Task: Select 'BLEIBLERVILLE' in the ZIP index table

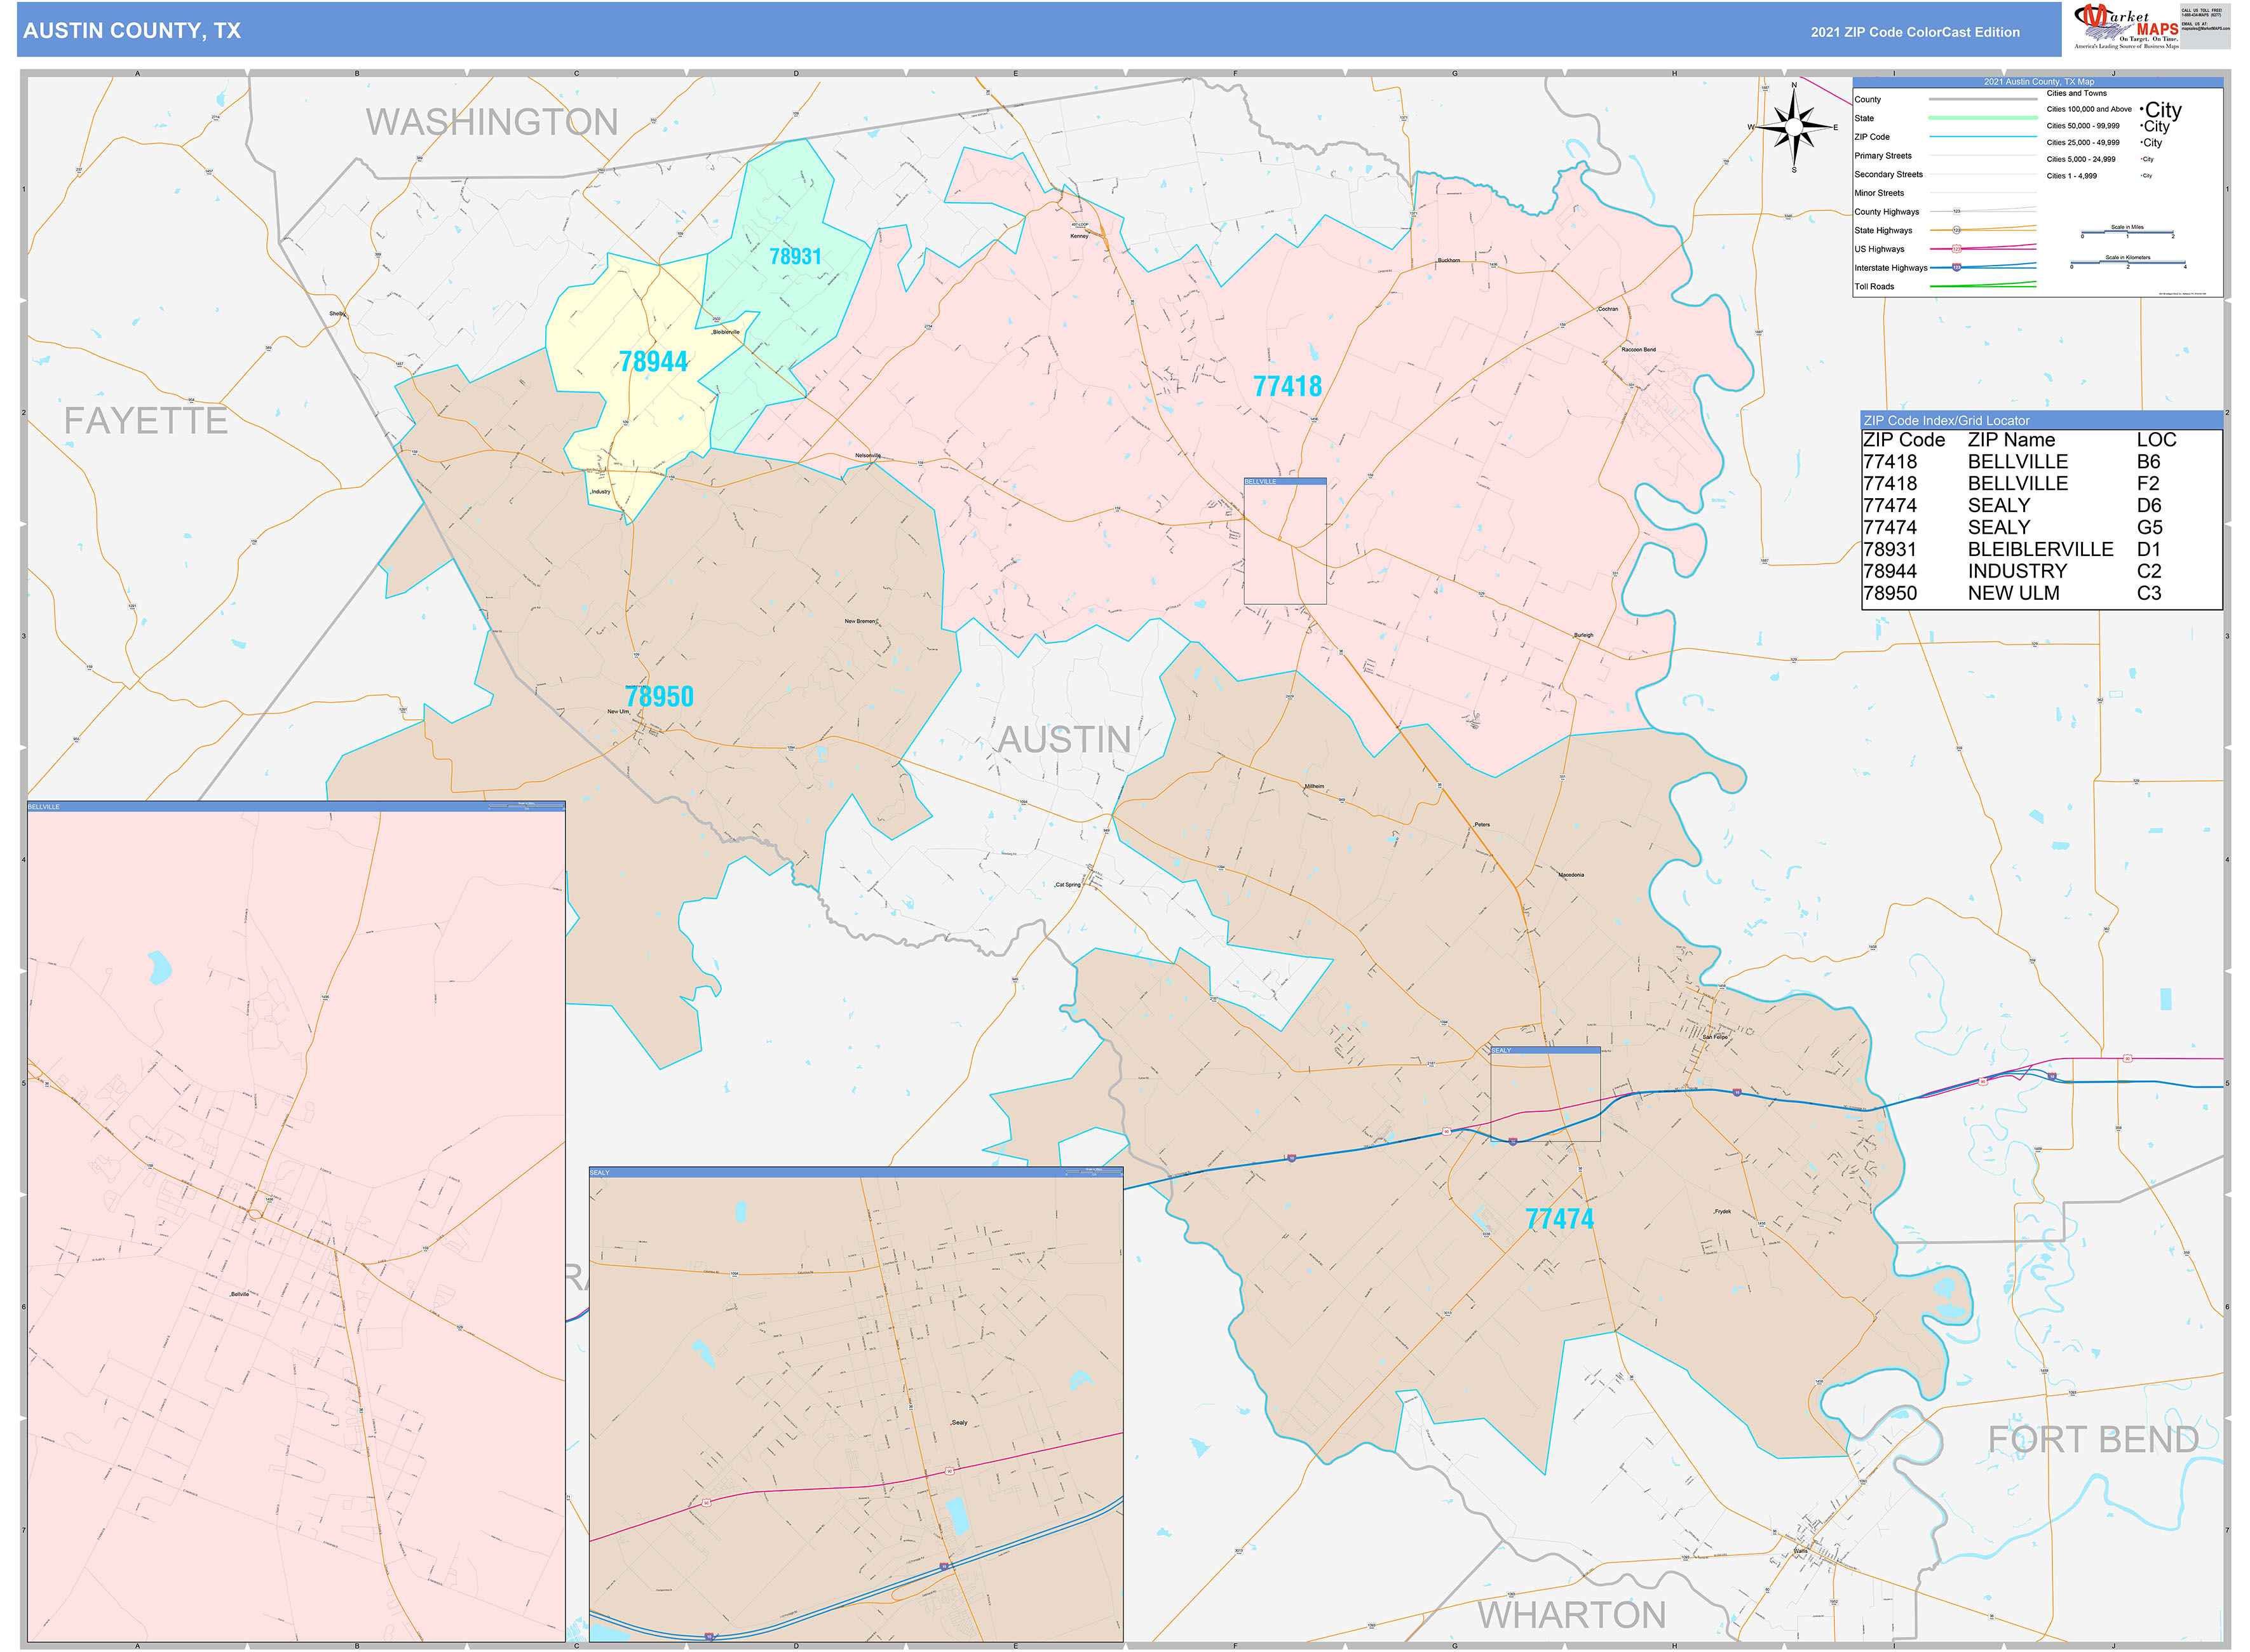Action: click(2040, 550)
